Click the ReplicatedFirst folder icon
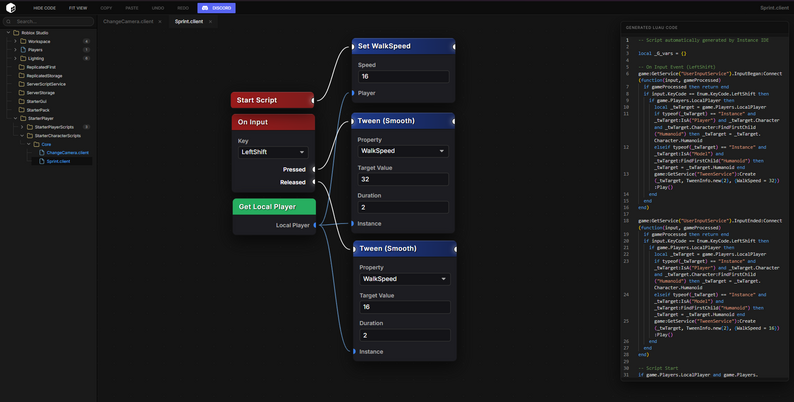The image size is (794, 402). [x=21, y=67]
